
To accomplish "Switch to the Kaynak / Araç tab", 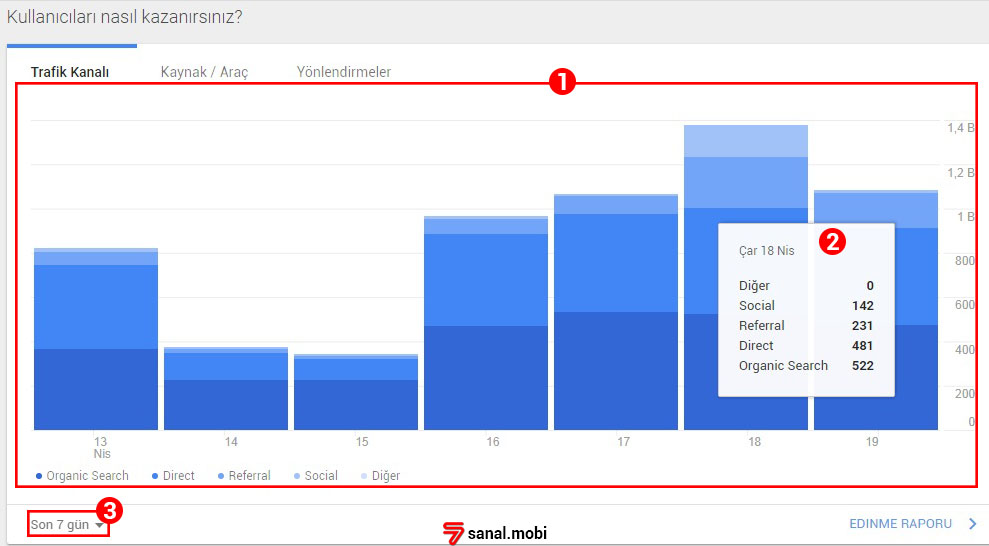I will click(x=204, y=72).
